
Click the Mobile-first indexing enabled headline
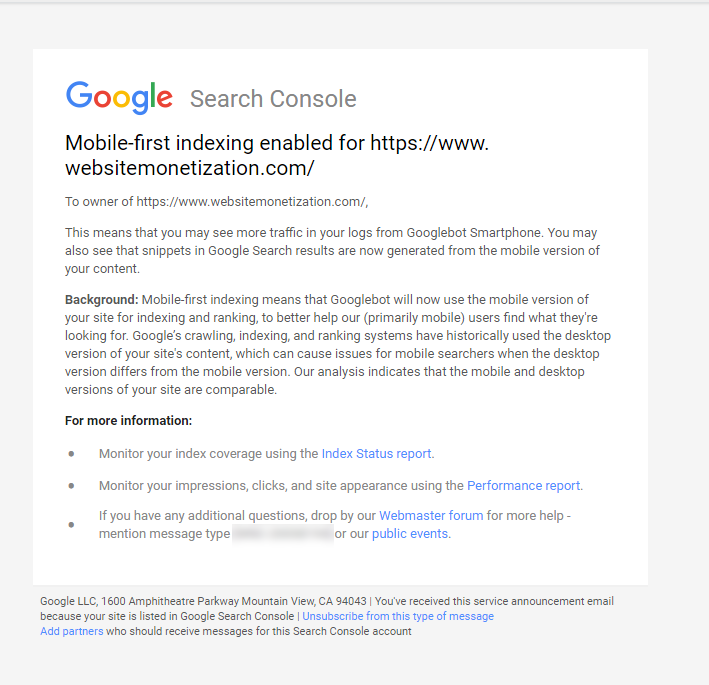tap(277, 155)
